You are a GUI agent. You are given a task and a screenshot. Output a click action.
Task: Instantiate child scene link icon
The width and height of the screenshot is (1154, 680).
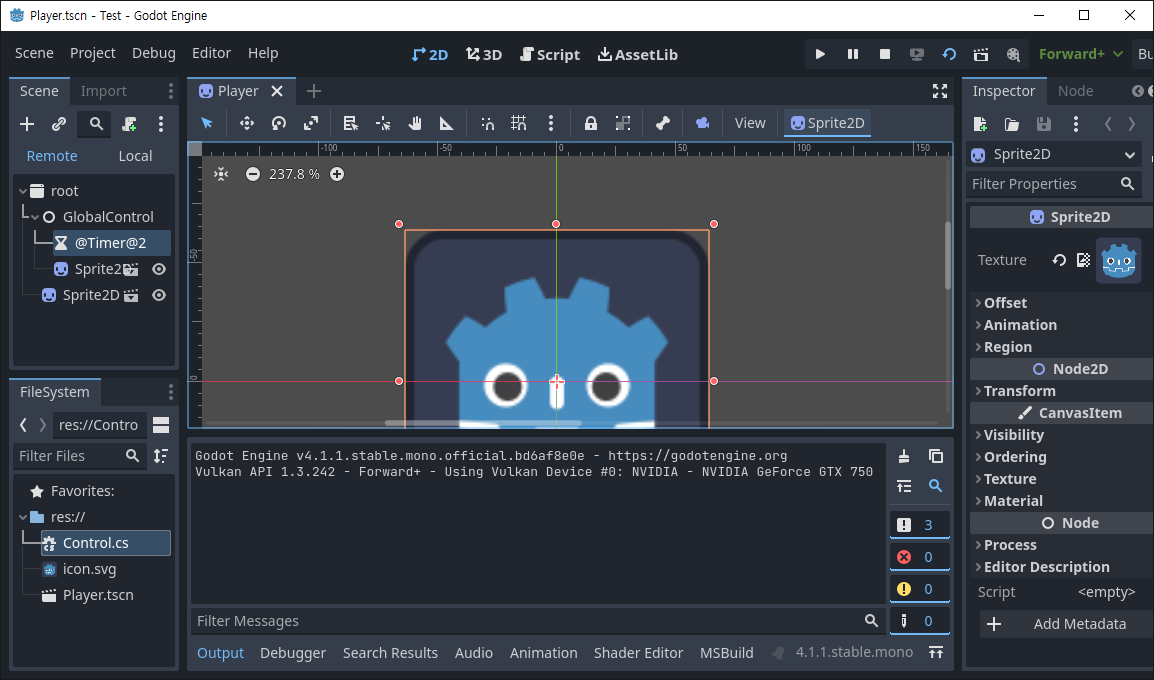pos(59,124)
